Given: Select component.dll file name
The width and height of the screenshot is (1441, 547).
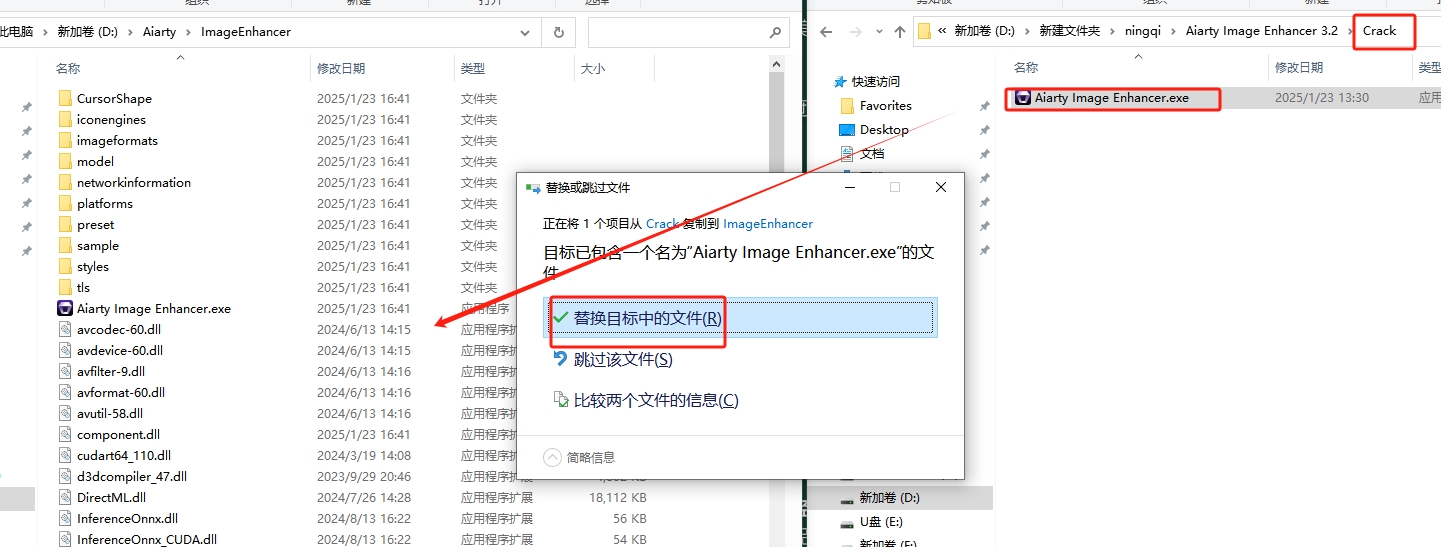Looking at the screenshot, I should click(118, 435).
